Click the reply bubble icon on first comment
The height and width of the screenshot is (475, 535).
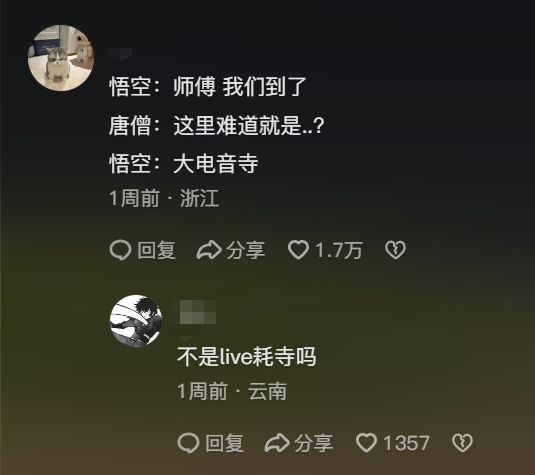click(x=120, y=250)
